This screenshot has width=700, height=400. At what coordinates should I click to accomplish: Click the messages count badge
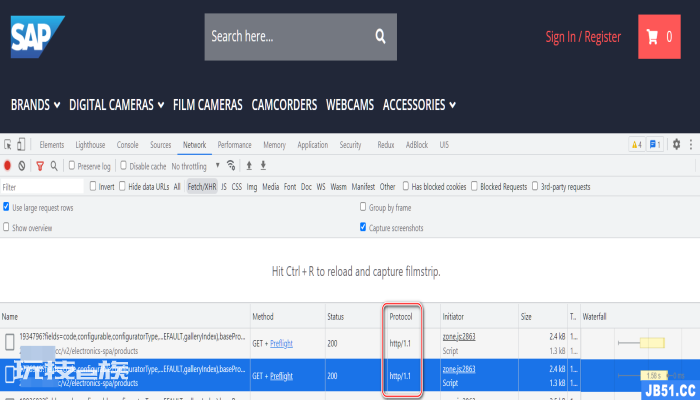tap(655, 145)
